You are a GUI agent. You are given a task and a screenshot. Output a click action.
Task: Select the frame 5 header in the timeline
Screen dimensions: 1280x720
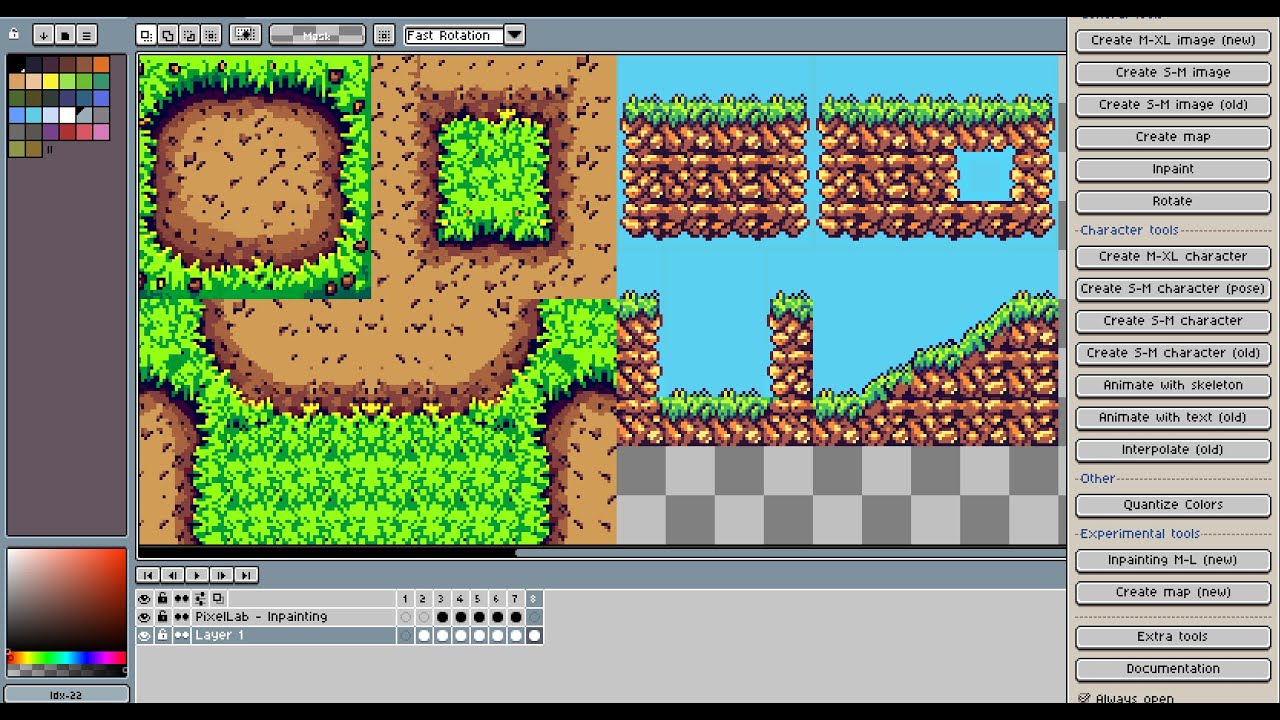pos(478,599)
